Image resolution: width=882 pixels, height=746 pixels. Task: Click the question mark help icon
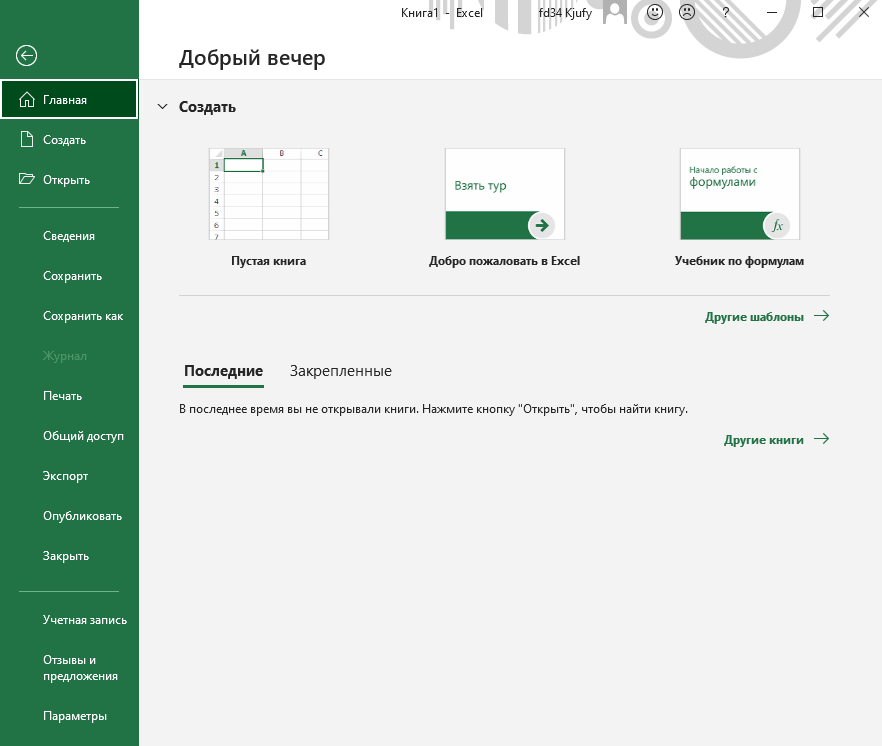click(x=725, y=13)
